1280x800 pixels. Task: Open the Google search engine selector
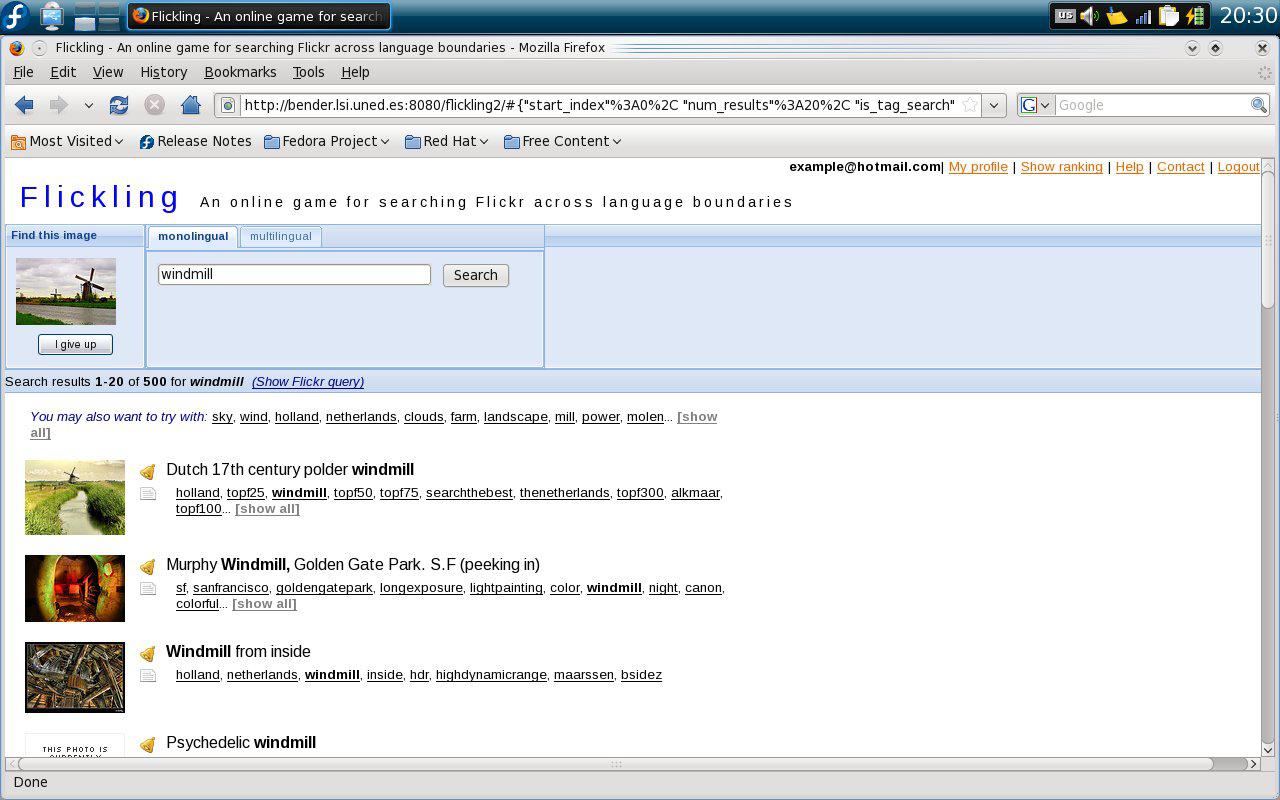(1036, 105)
